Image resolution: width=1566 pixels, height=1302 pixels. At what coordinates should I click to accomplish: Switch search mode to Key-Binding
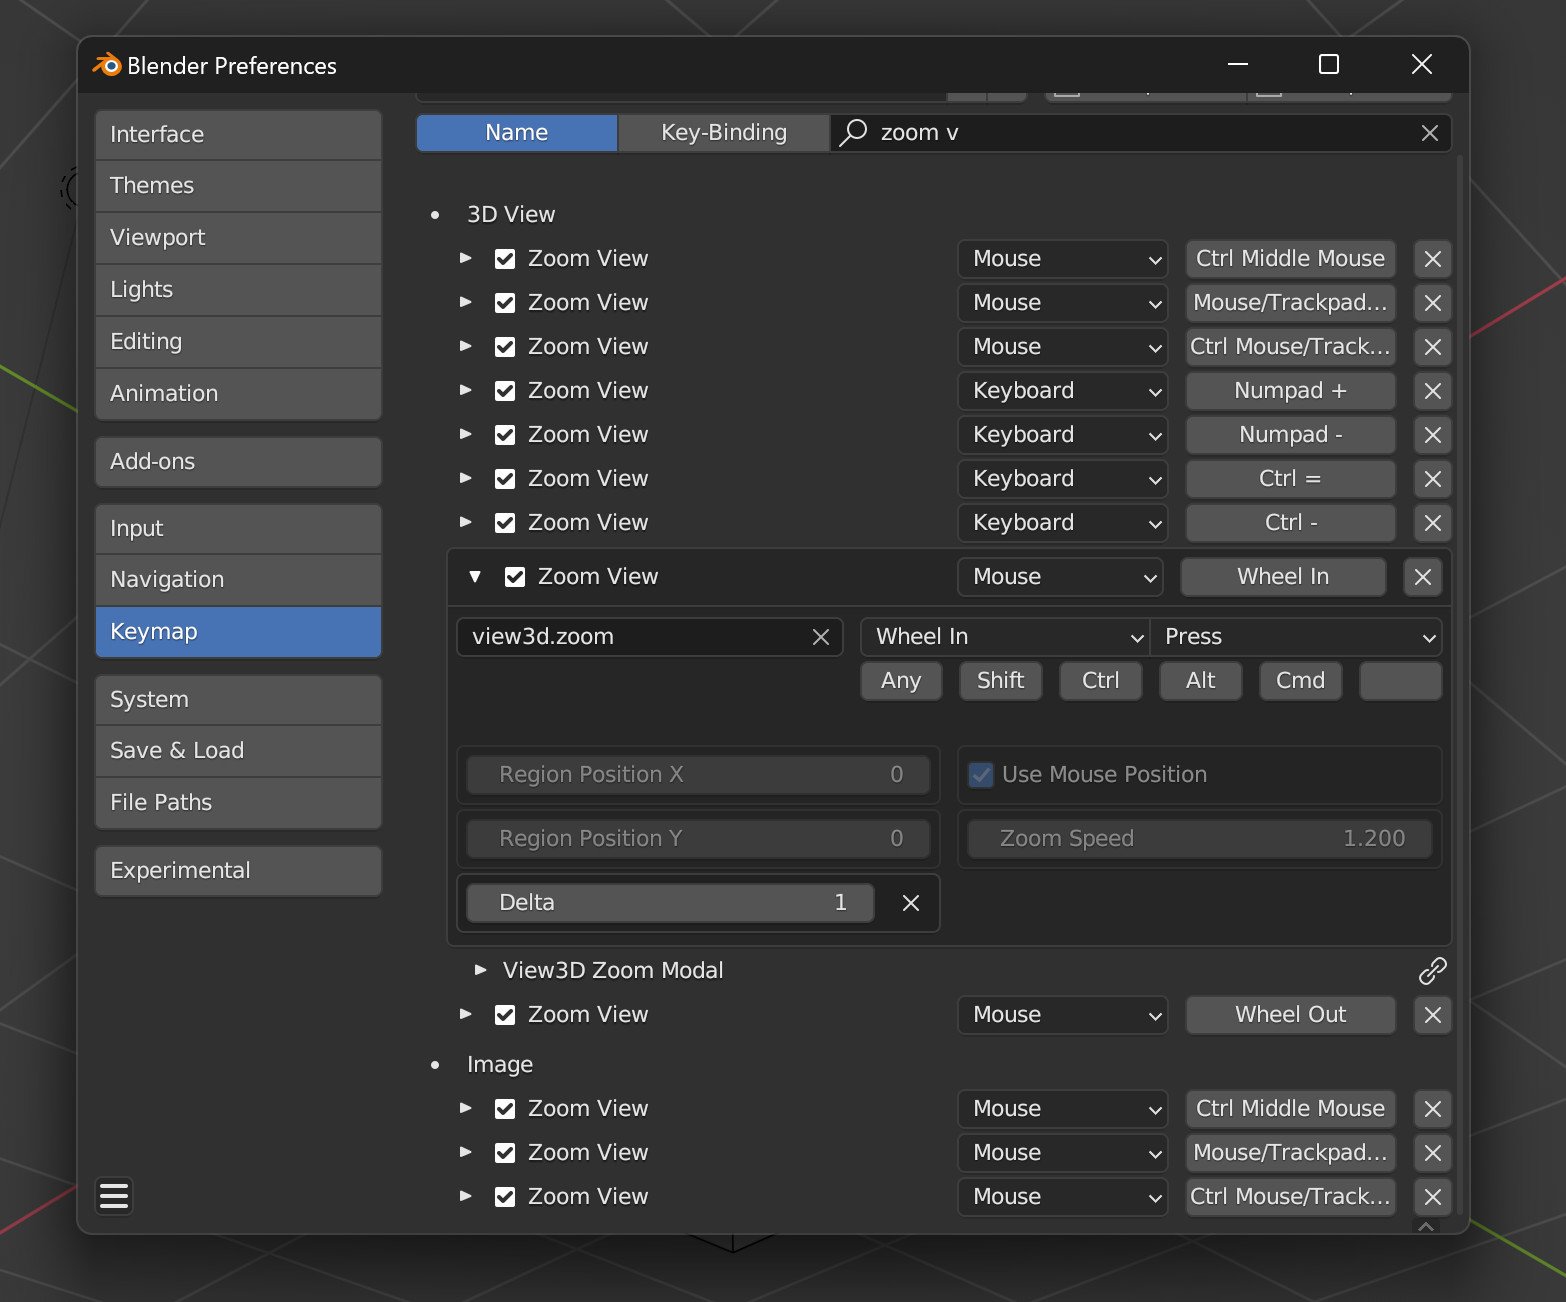[723, 133]
